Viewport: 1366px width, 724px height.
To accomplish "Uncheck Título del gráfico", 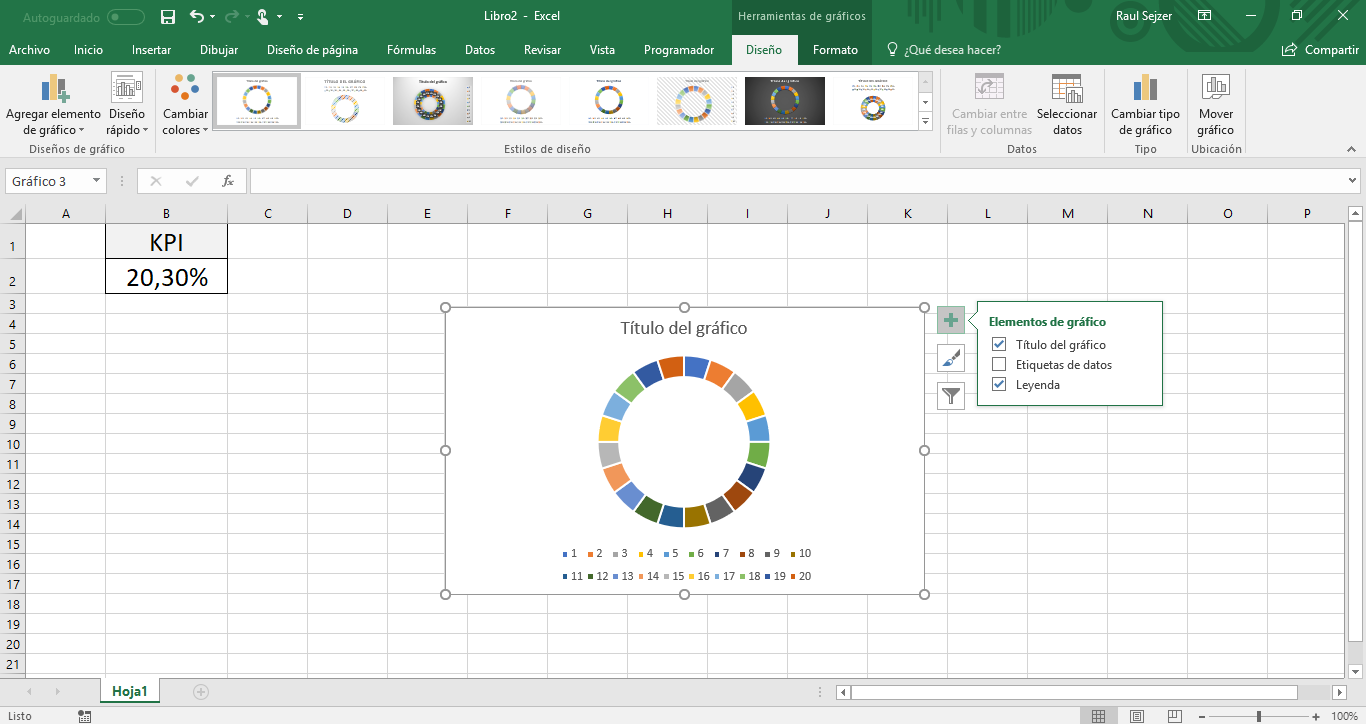I will [998, 344].
